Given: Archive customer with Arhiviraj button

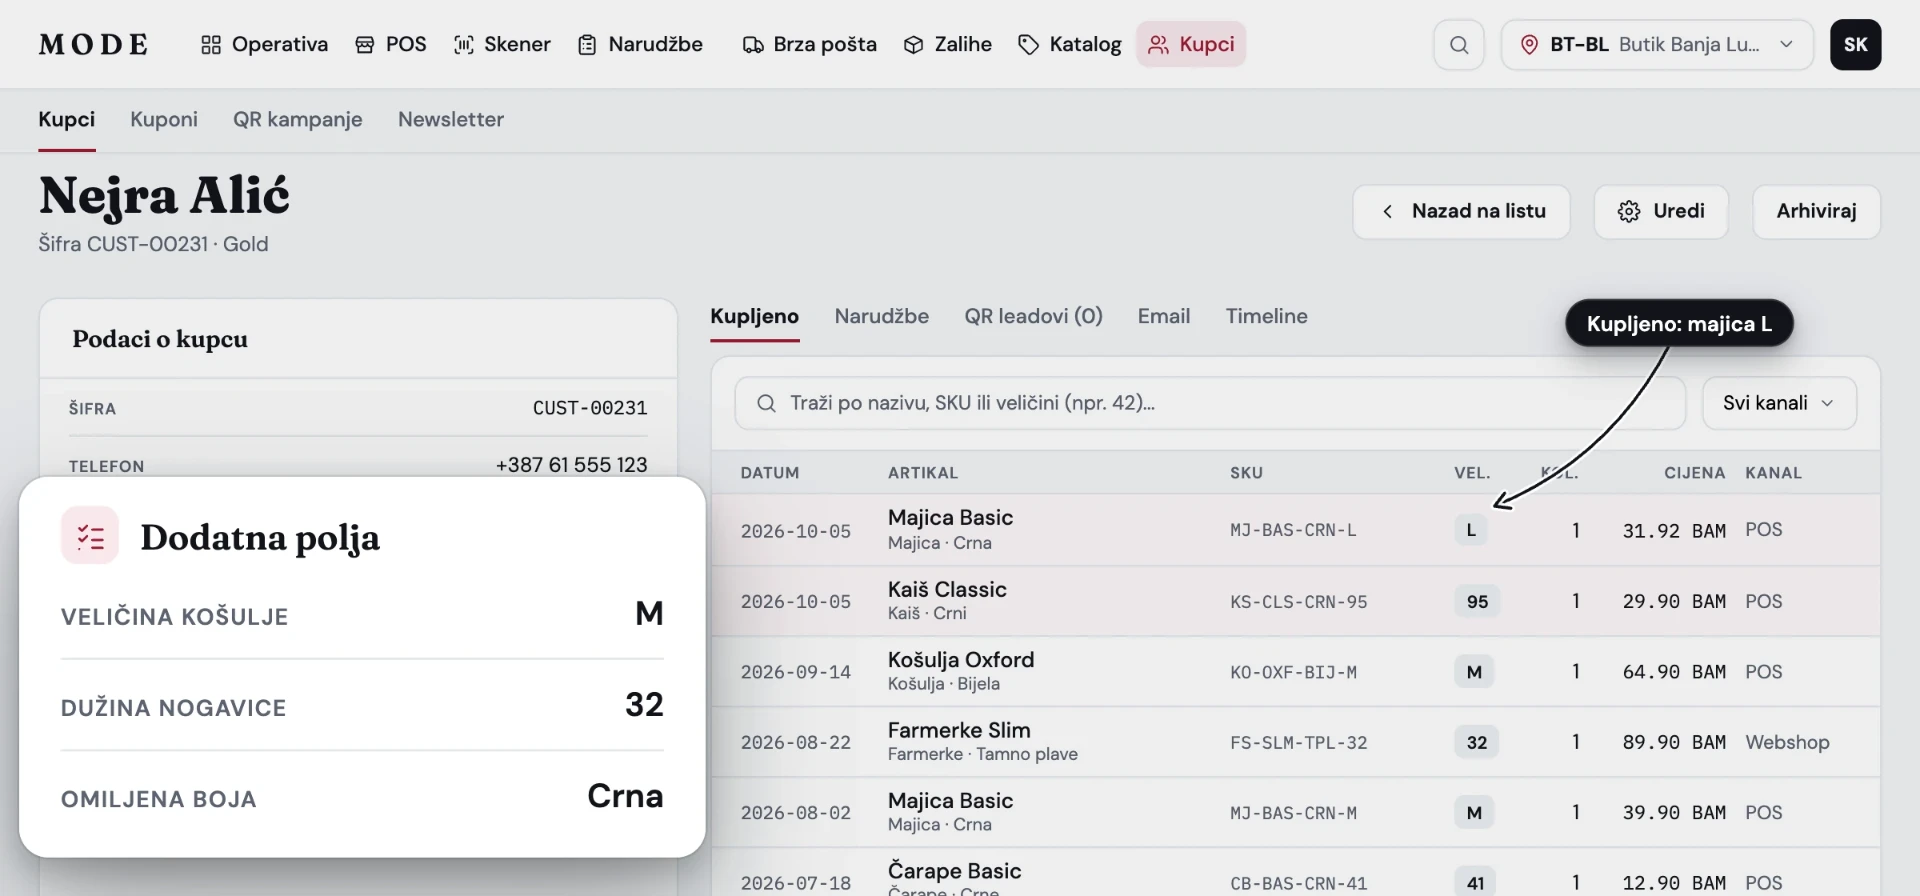Looking at the screenshot, I should click(1816, 212).
